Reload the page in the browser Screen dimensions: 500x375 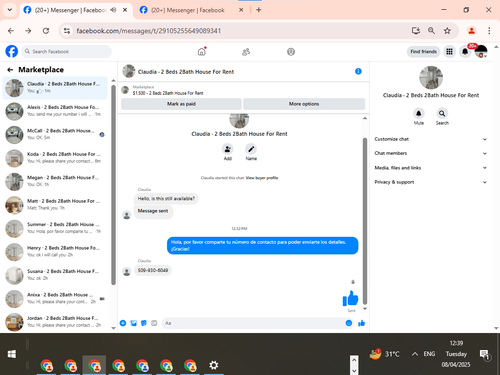46,31
